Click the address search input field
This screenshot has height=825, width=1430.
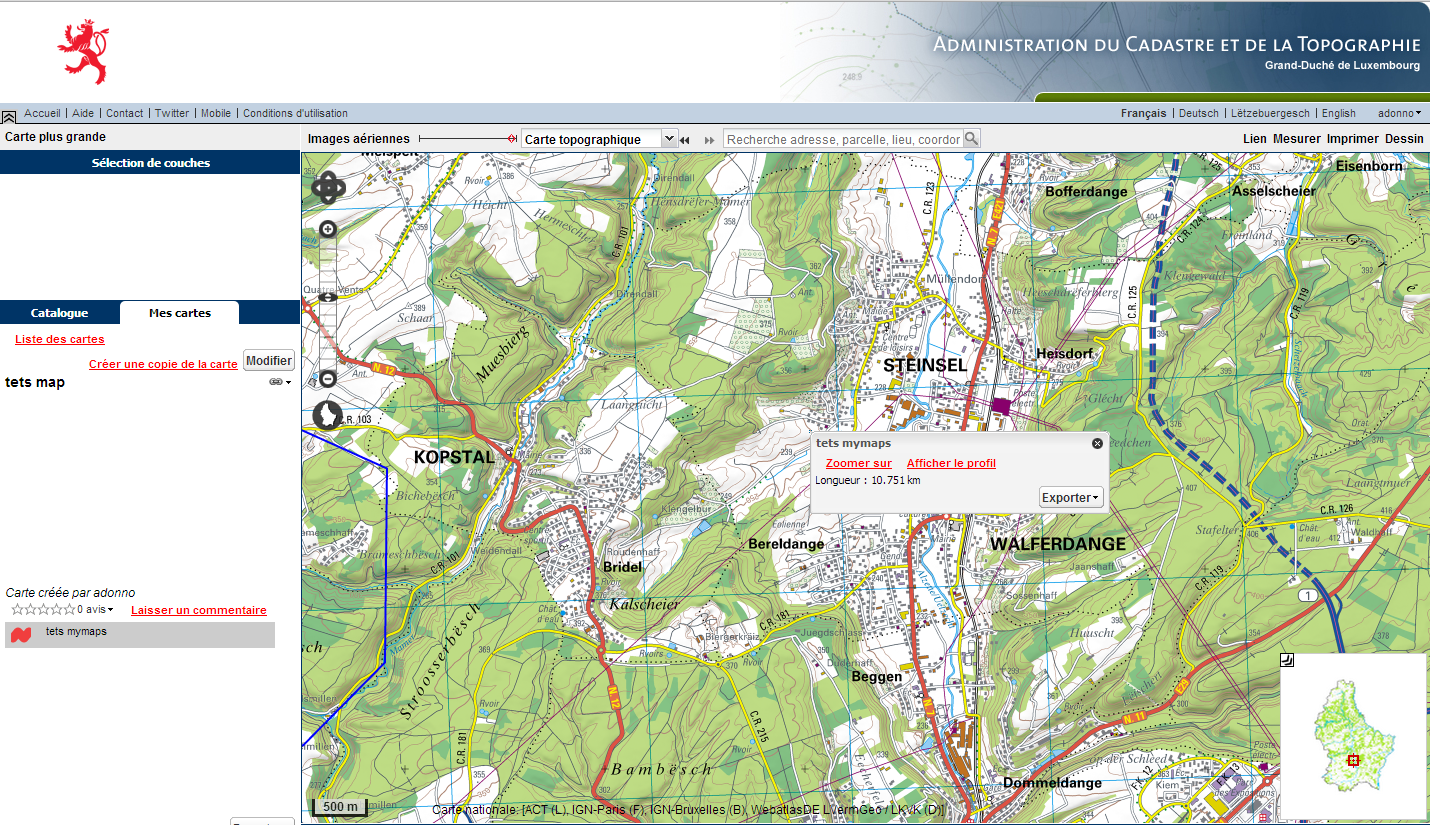pos(842,139)
